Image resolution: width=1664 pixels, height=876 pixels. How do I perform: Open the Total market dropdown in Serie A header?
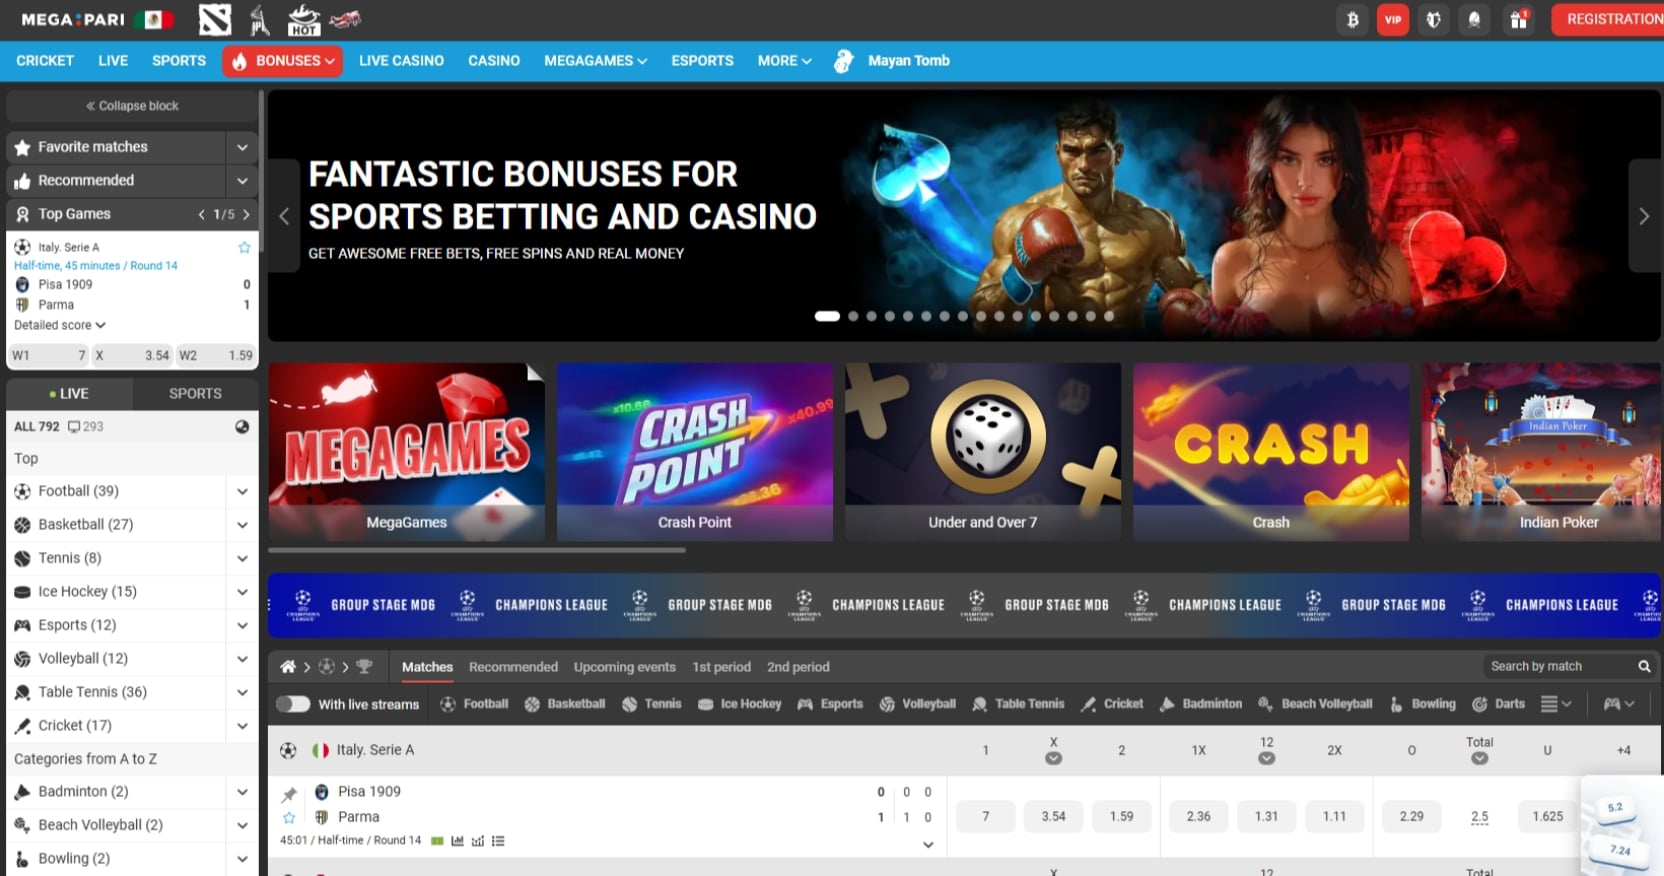(1479, 758)
